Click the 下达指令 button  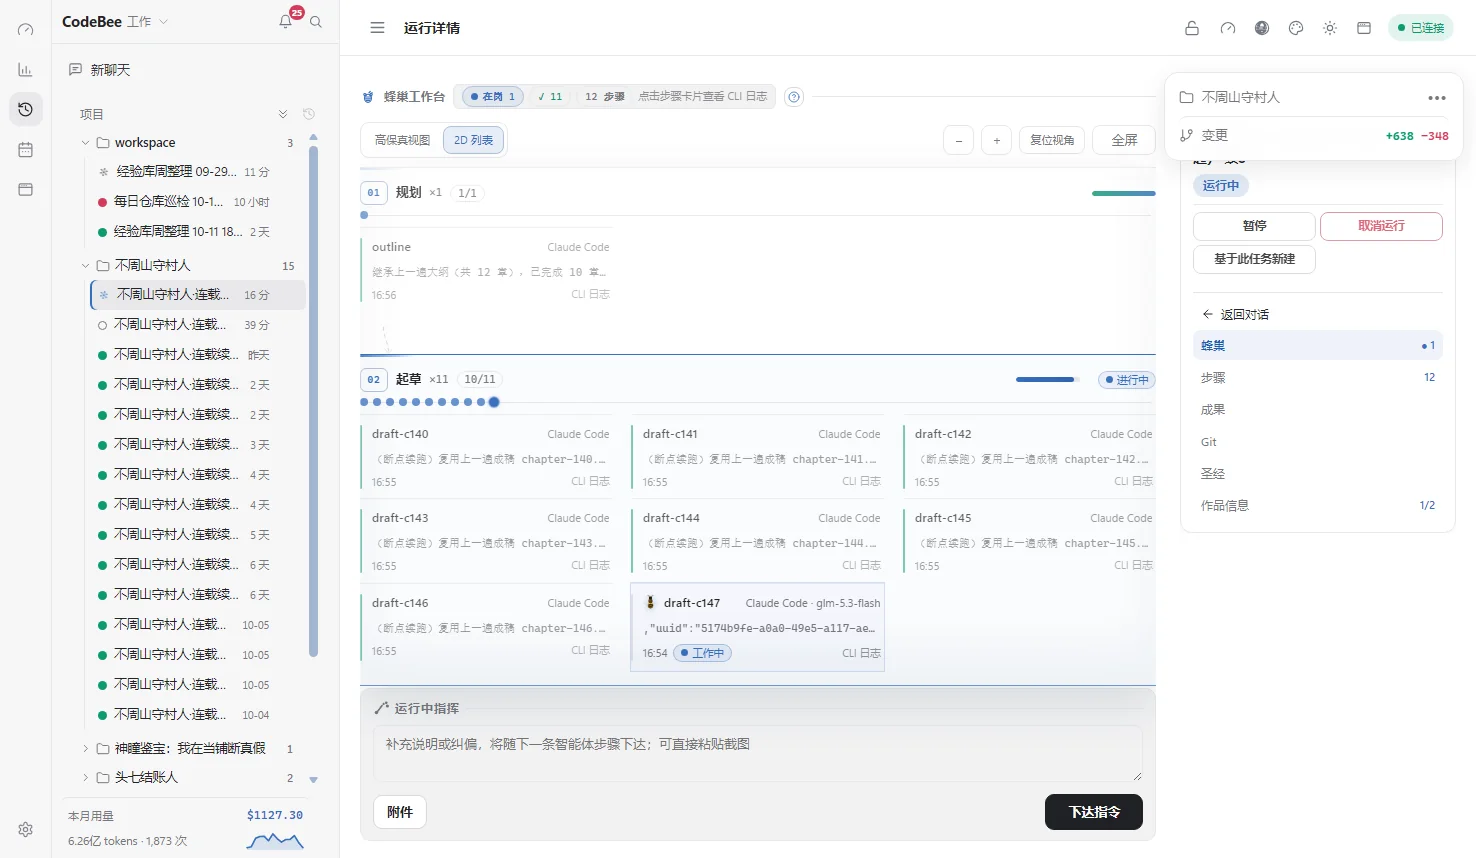pyautogui.click(x=1094, y=812)
